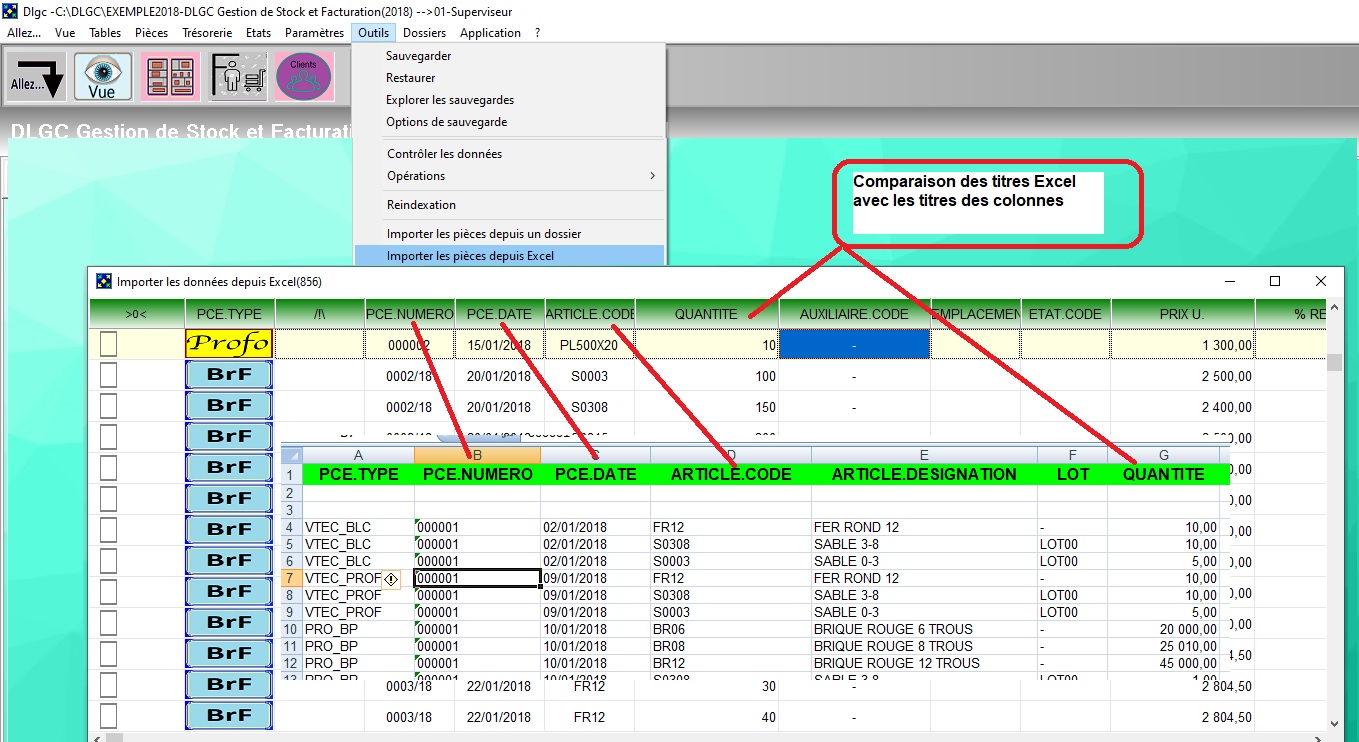Viewport: 1359px width, 742px height.
Task: Click BrF button on FR12 quantity 40 row
Action: click(x=229, y=717)
